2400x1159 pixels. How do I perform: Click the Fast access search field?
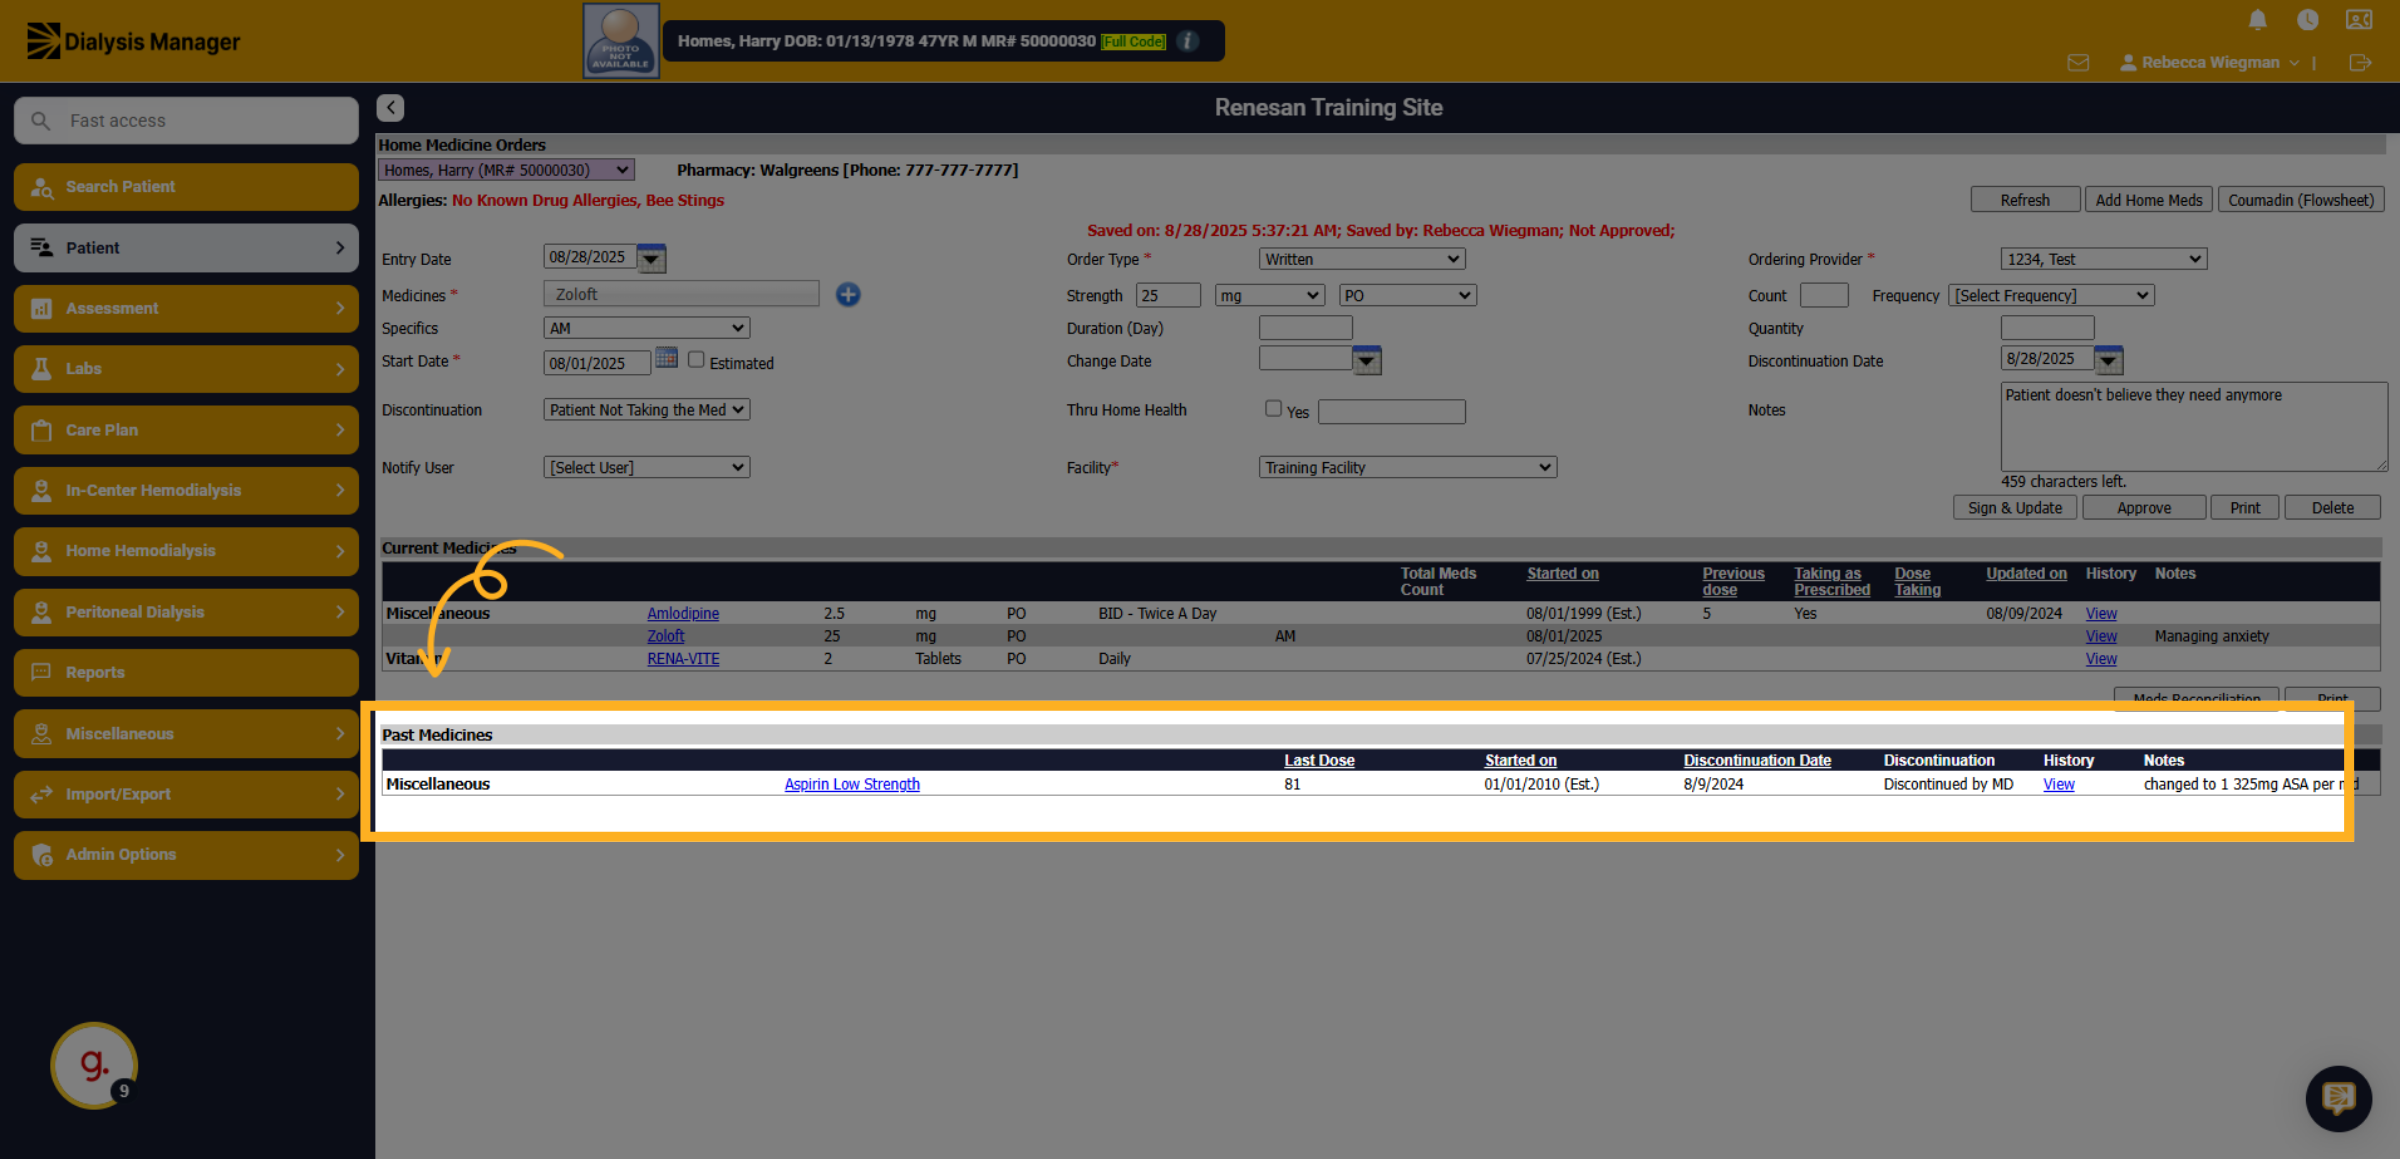pos(186,121)
